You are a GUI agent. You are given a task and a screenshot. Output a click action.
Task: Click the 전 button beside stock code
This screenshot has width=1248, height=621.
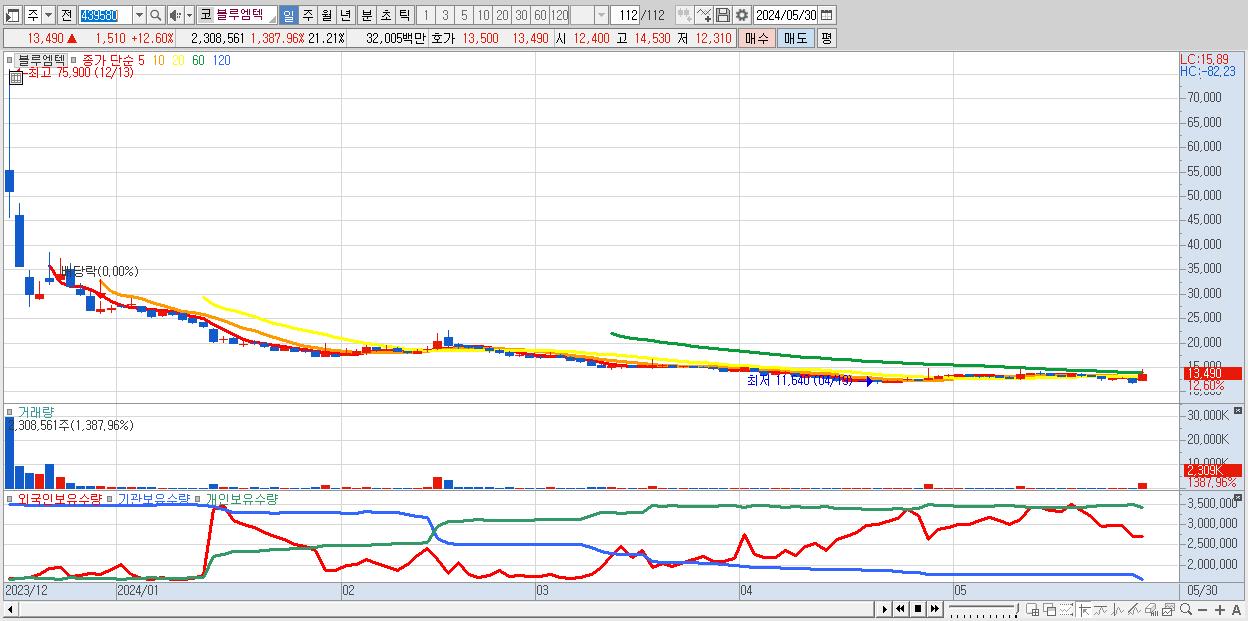(66, 15)
